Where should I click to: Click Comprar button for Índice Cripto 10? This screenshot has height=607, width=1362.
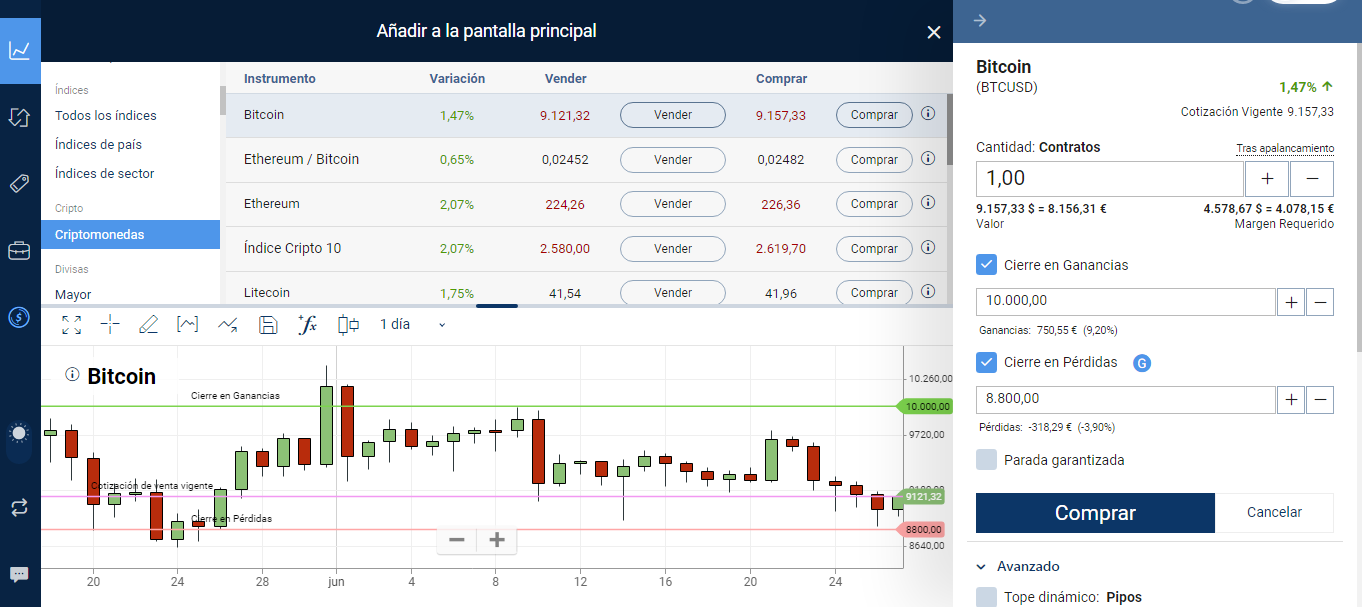click(x=874, y=248)
